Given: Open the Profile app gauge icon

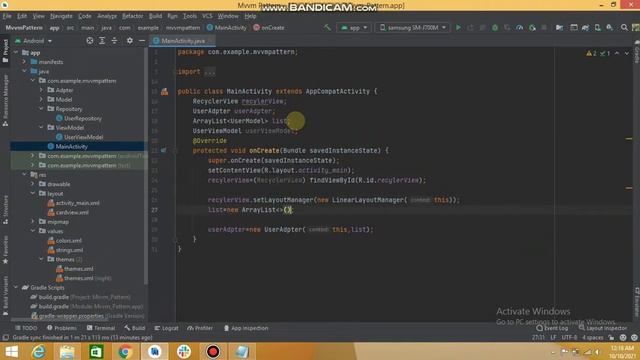Looking at the screenshot, I should point(519,27).
